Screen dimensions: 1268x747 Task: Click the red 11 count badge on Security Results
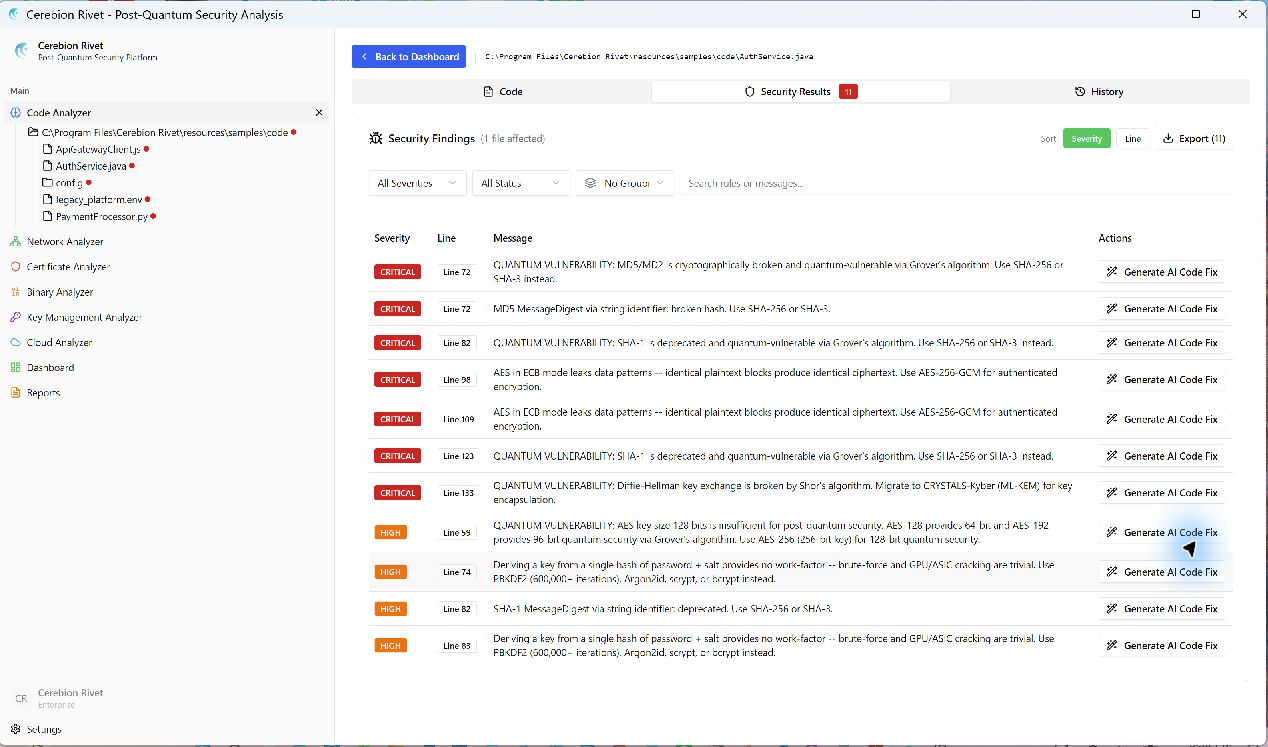point(848,92)
